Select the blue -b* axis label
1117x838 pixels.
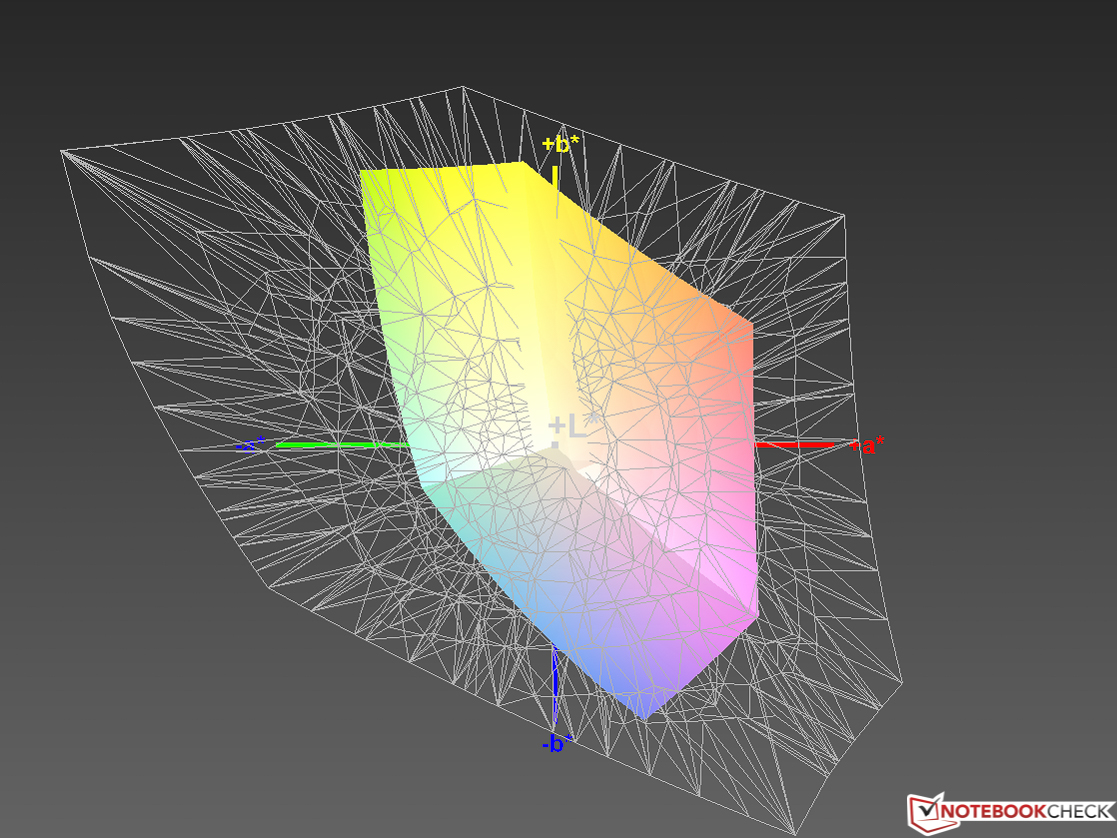[557, 744]
